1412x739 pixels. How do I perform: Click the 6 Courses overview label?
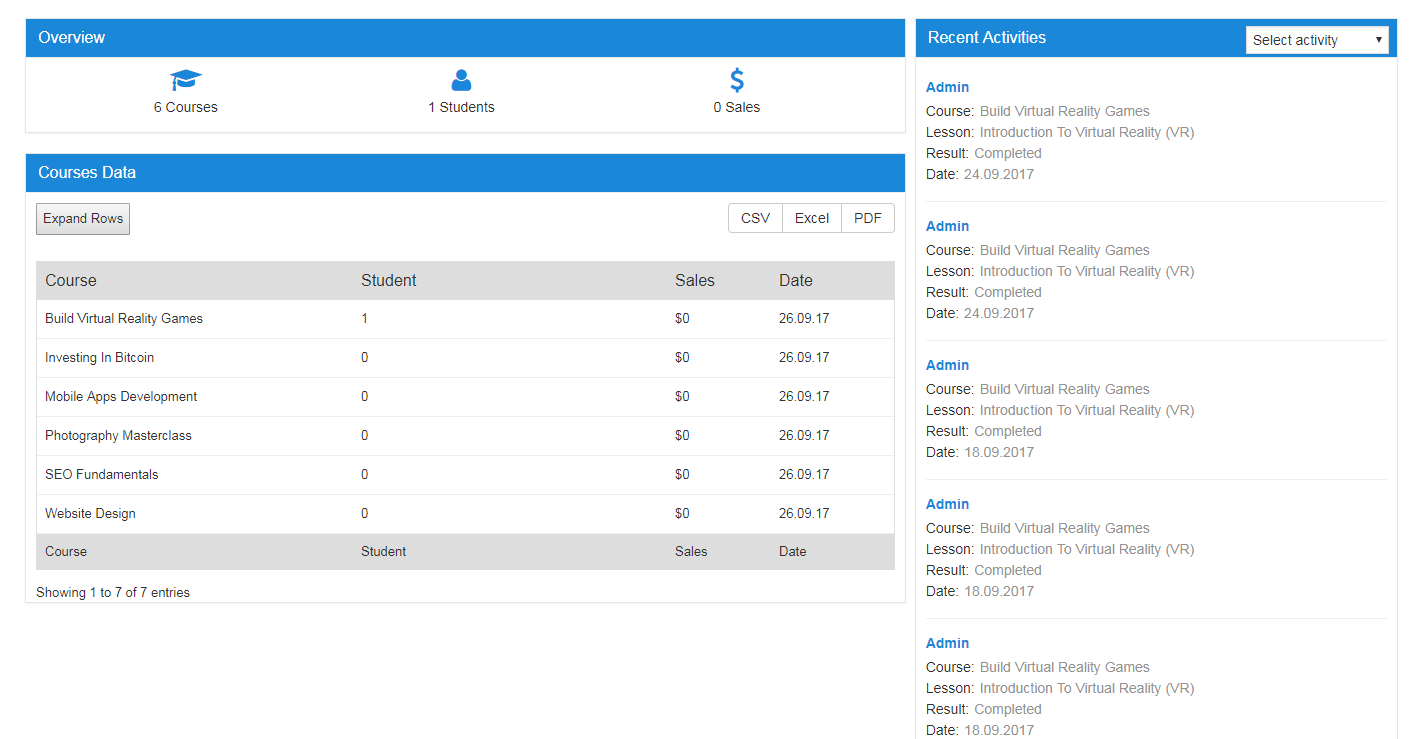185,107
